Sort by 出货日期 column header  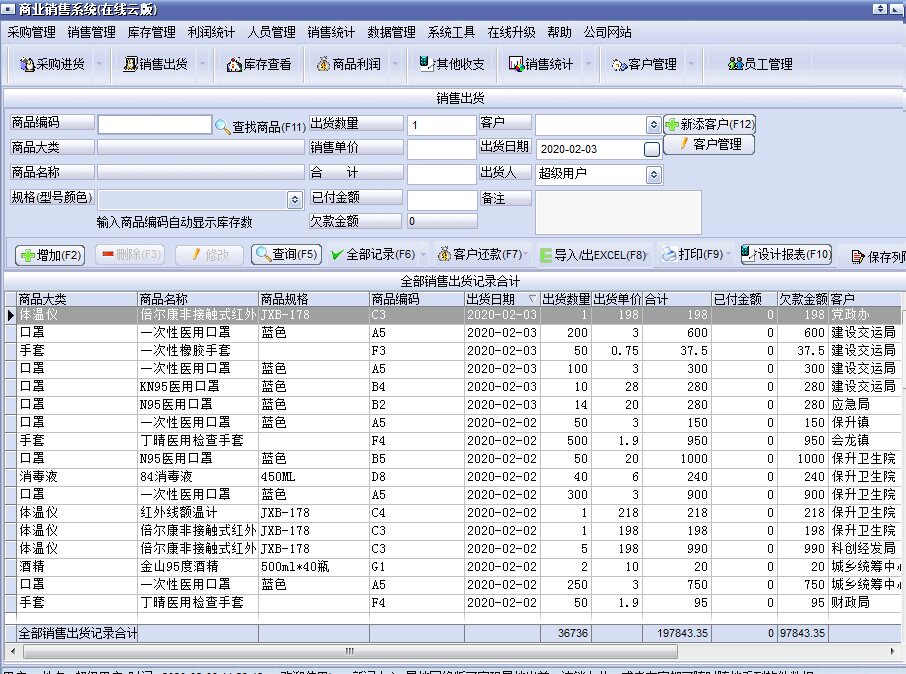tap(500, 299)
